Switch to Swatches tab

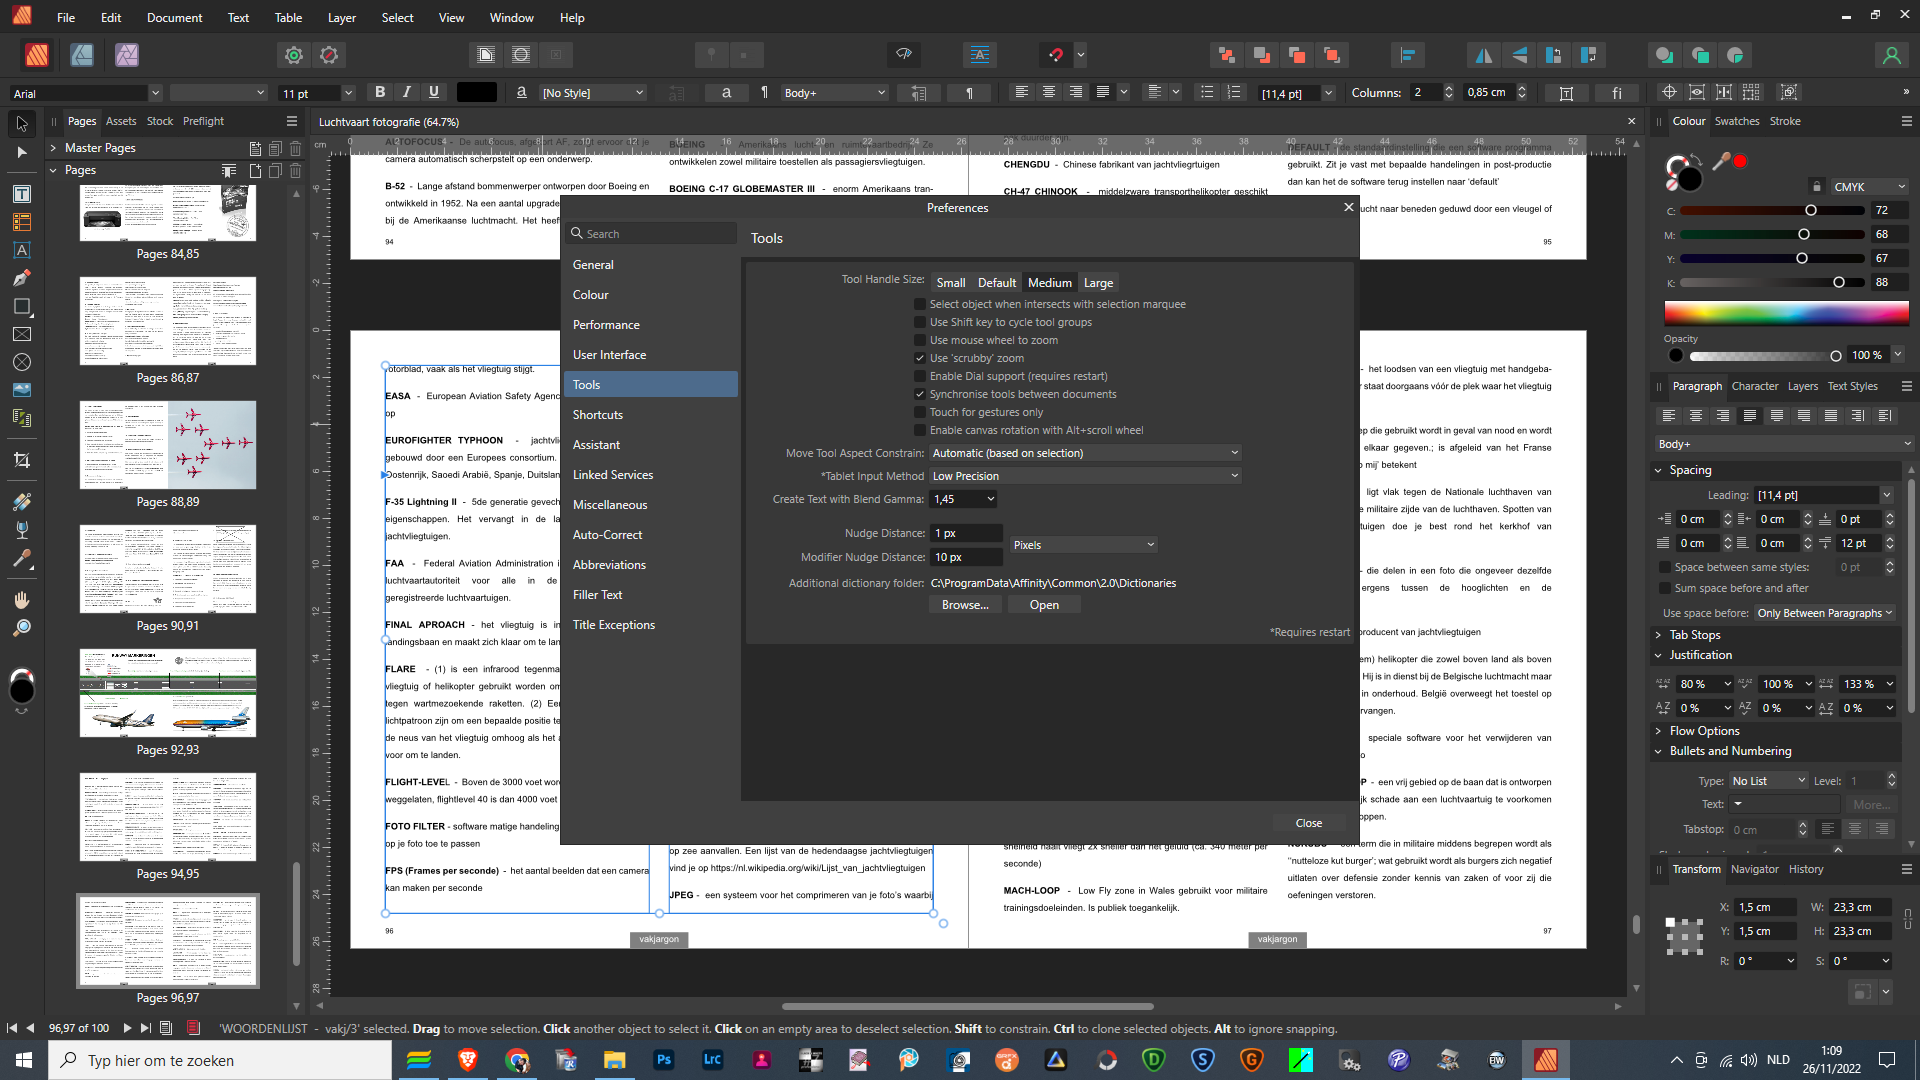tap(1737, 121)
